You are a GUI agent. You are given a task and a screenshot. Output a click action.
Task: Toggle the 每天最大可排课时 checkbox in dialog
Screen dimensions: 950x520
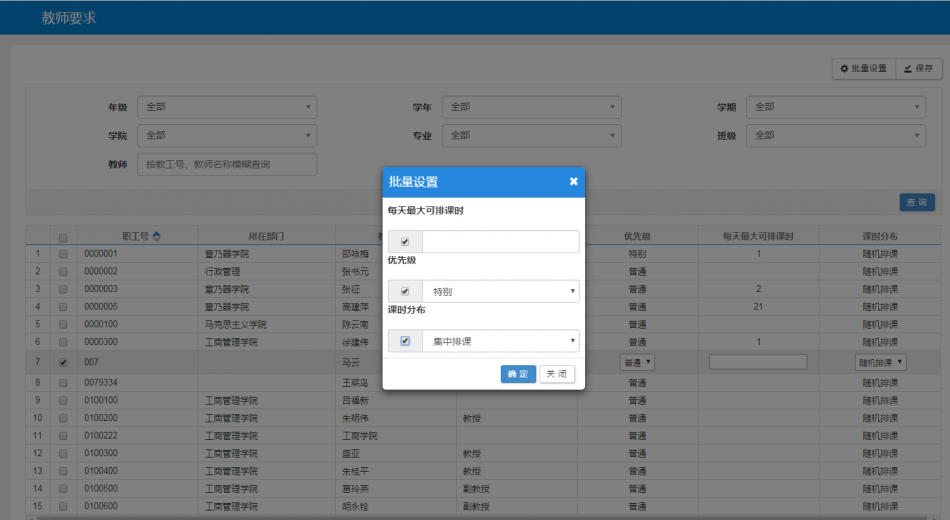click(405, 242)
